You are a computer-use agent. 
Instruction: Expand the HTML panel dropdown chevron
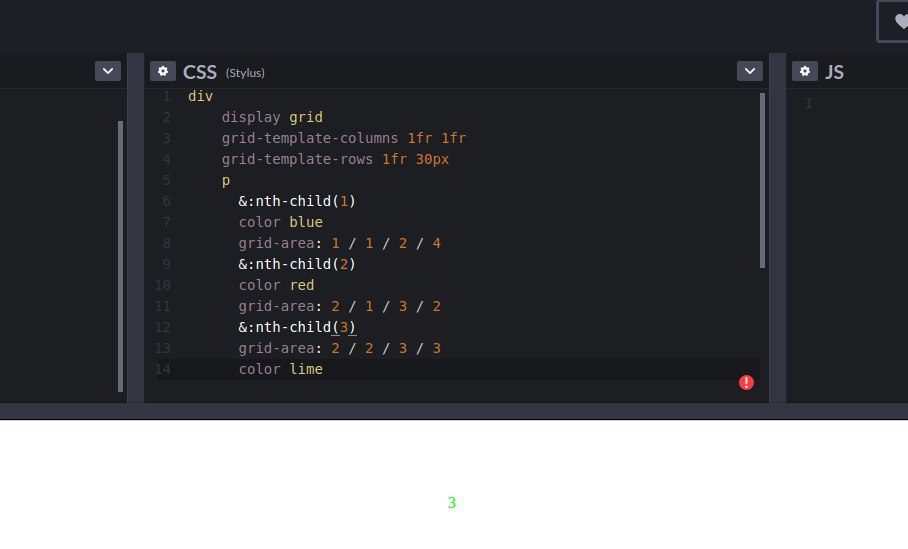pyautogui.click(x=108, y=71)
